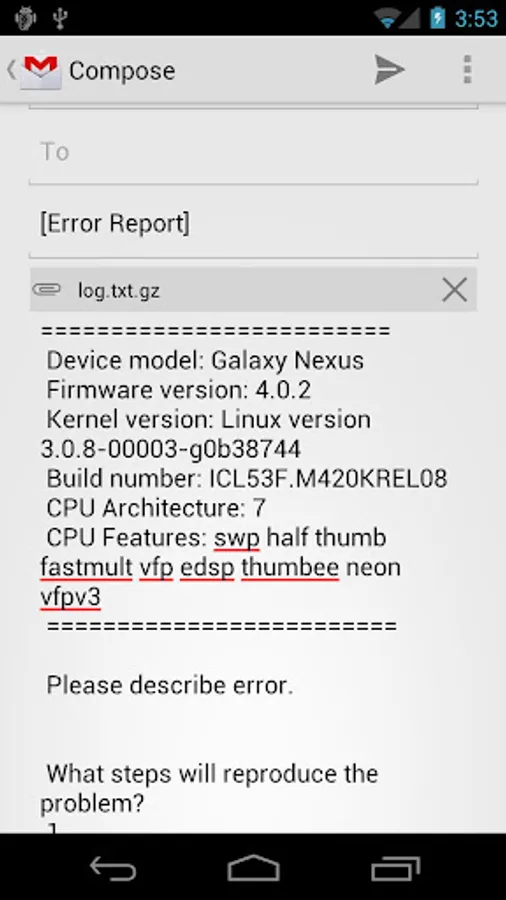The image size is (506, 900).
Task: Tap the Android Back navigation button
Action: (x=113, y=868)
